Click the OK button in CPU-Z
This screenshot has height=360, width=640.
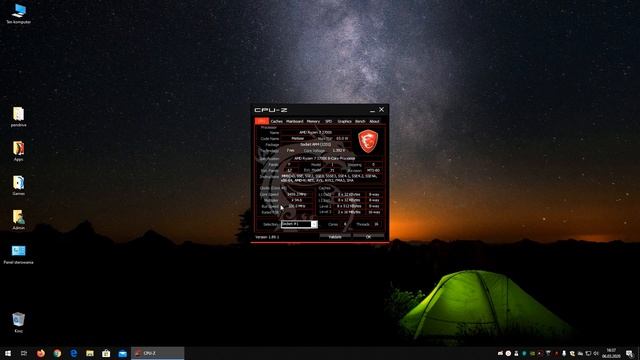coord(369,237)
